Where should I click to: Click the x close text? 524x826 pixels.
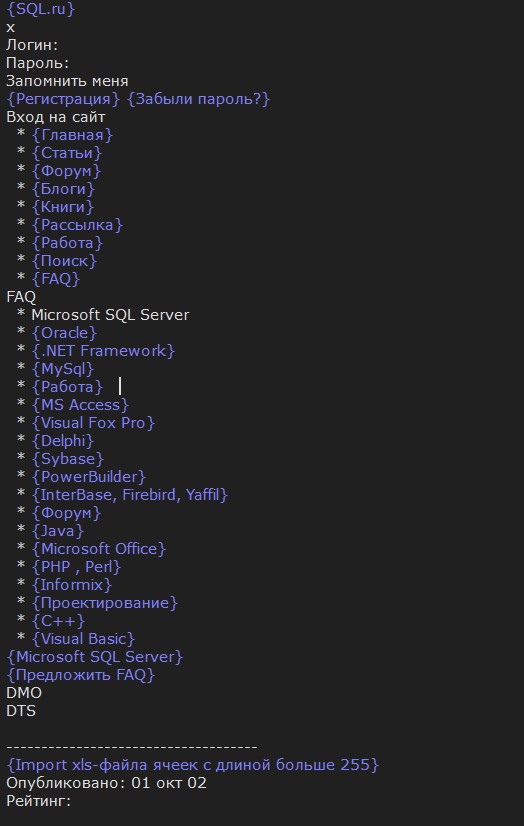pyautogui.click(x=11, y=27)
